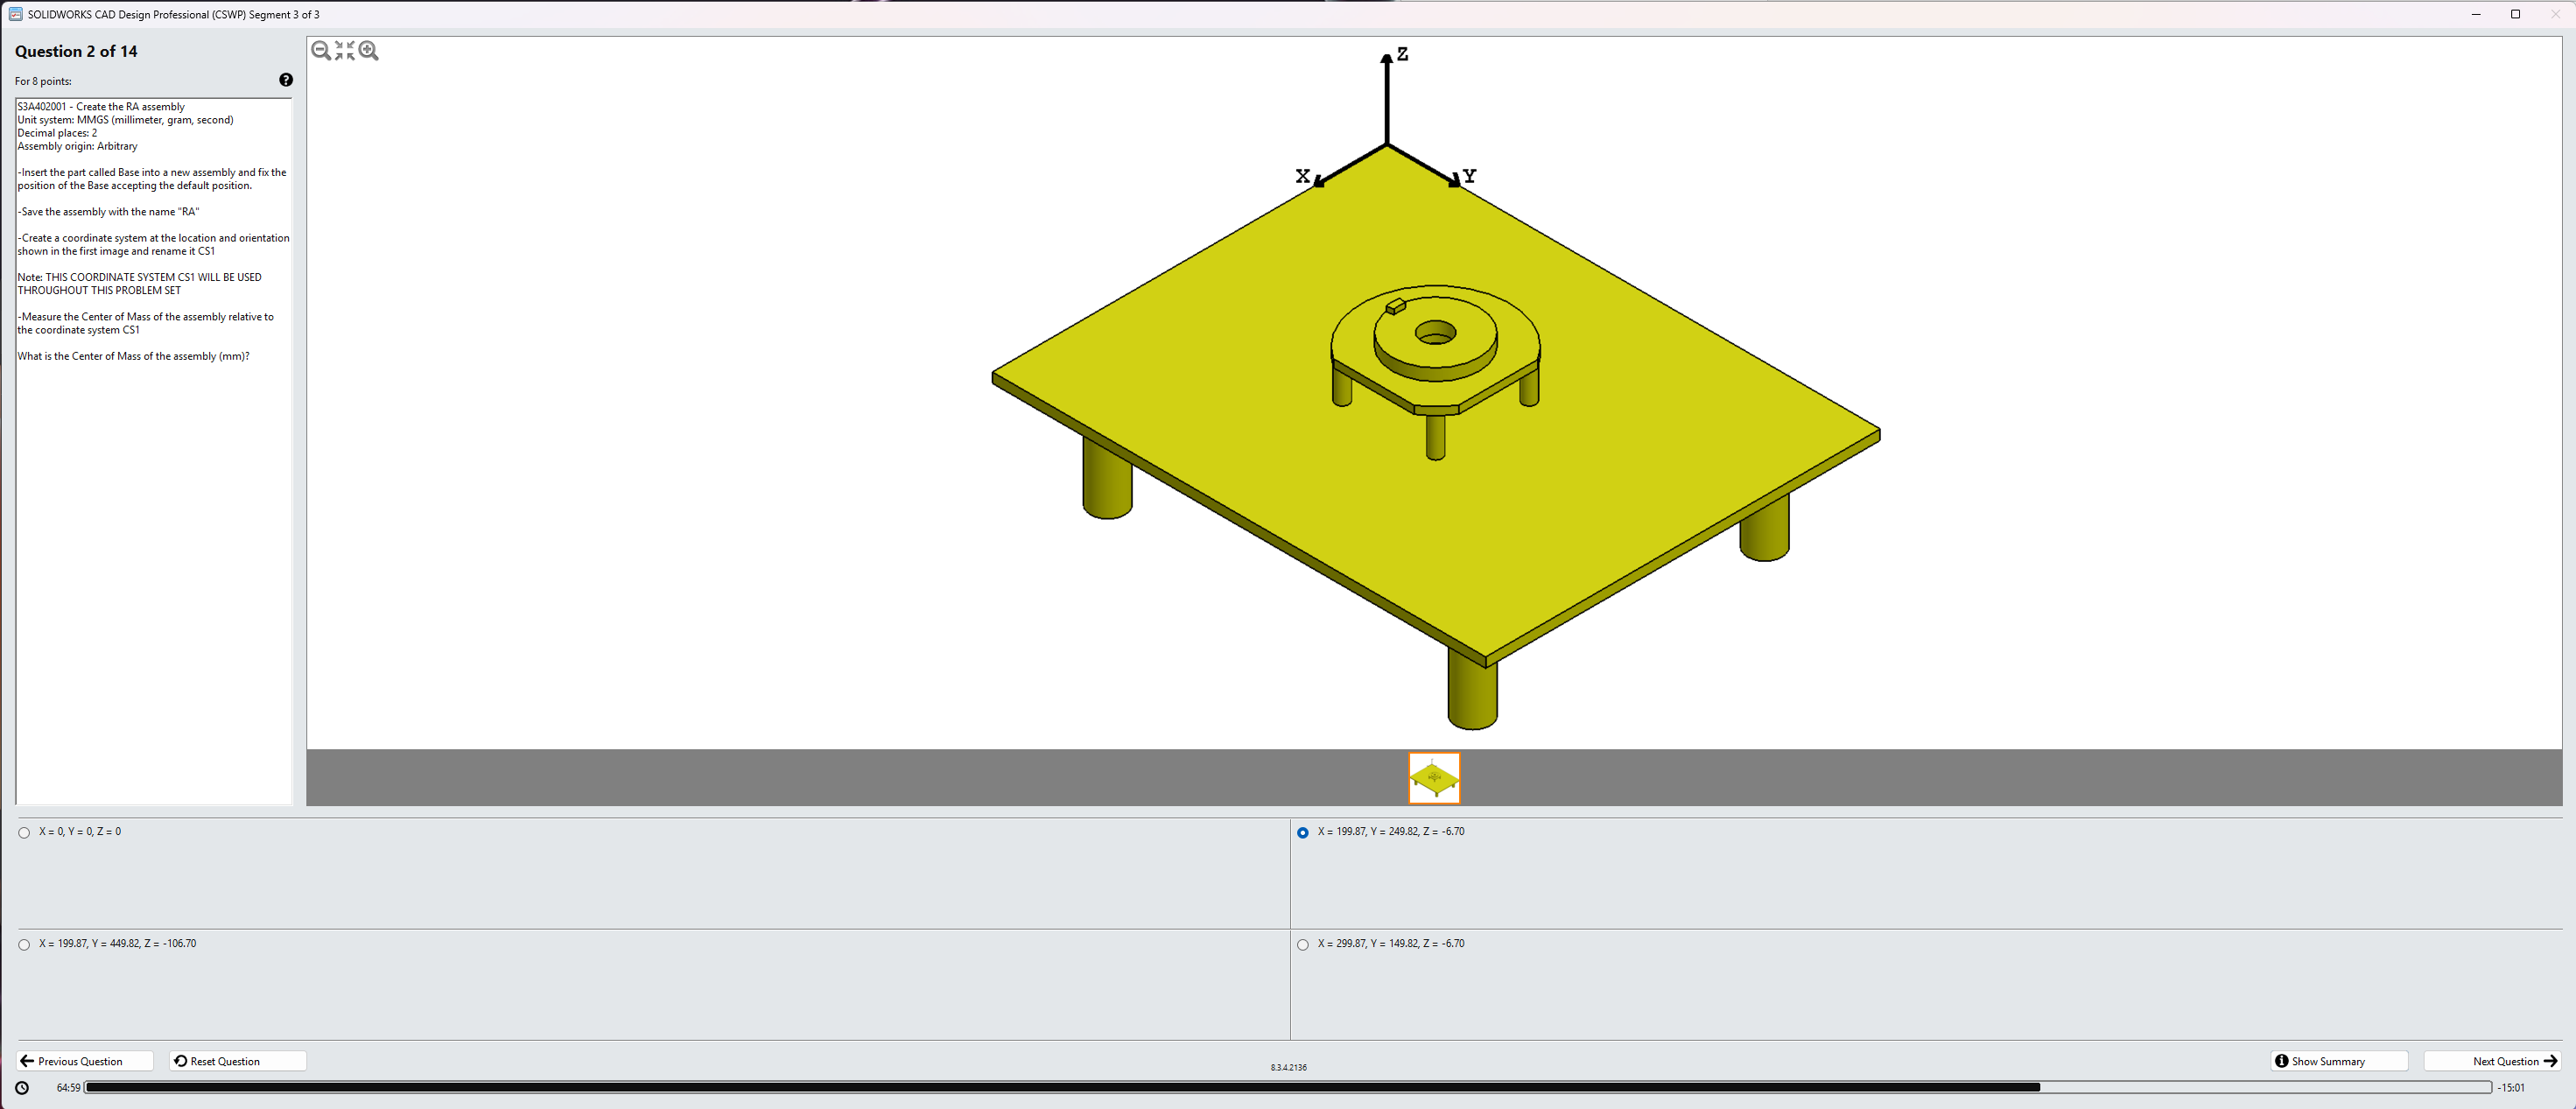Image resolution: width=2576 pixels, height=1109 pixels.
Task: Click the exam time progress bar
Action: [x=1287, y=1088]
